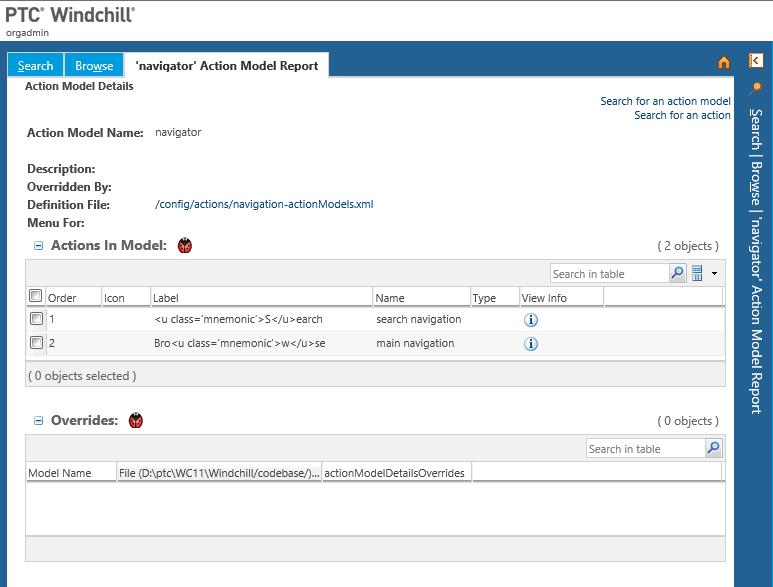Click magnifier icon in Overrides table search
This screenshot has height=587, width=773.
click(713, 448)
